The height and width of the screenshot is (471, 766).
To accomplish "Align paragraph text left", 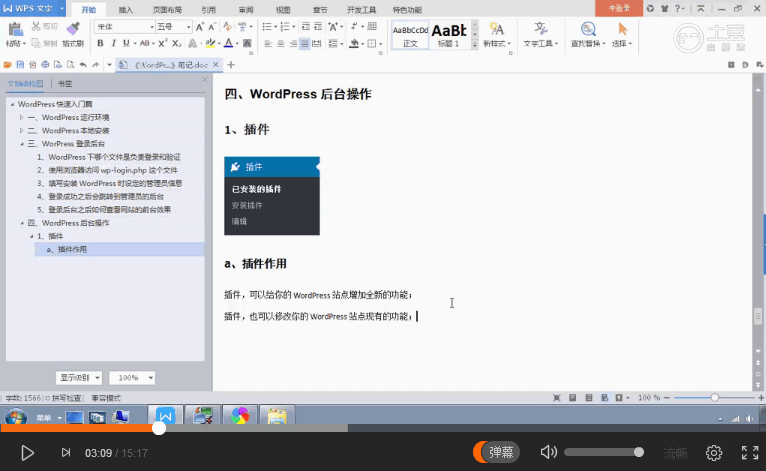I will [268, 43].
